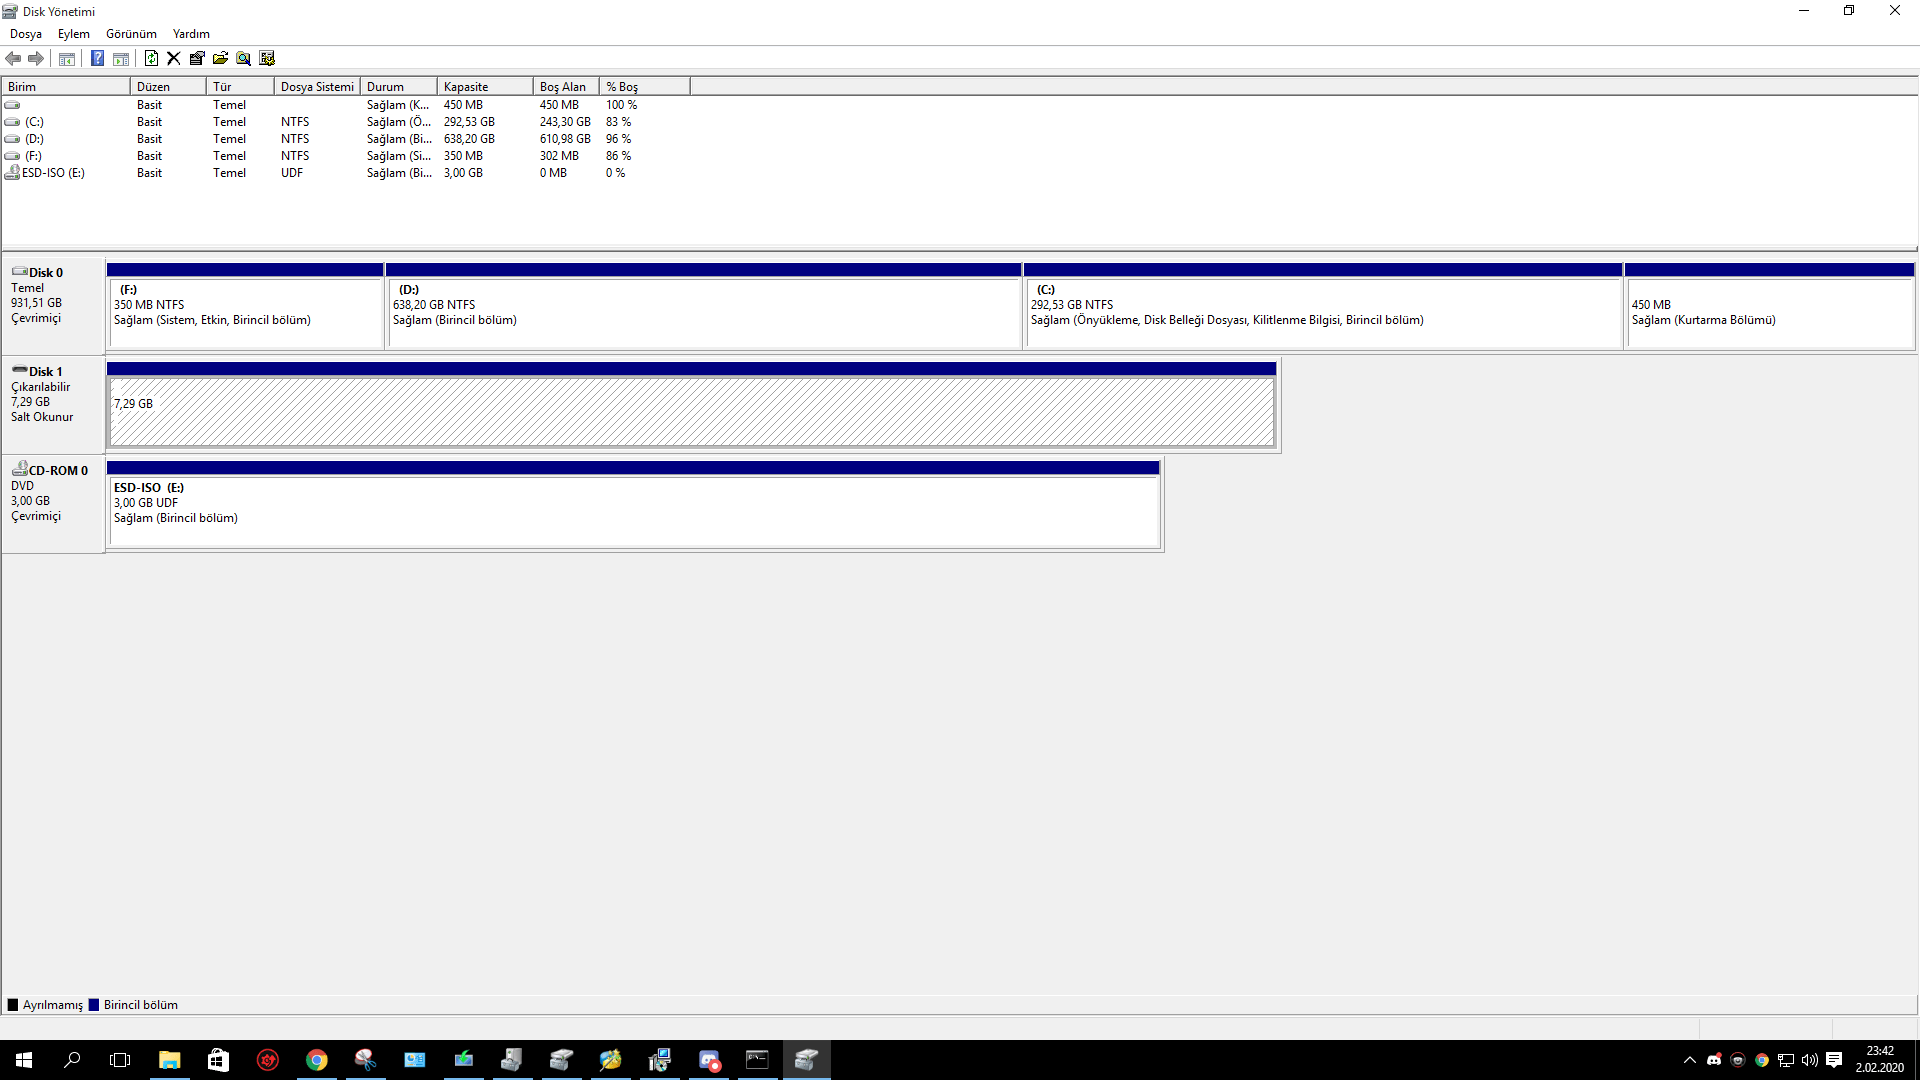Open the Dosya menu
Image resolution: width=1920 pixels, height=1080 pixels.
[26, 34]
